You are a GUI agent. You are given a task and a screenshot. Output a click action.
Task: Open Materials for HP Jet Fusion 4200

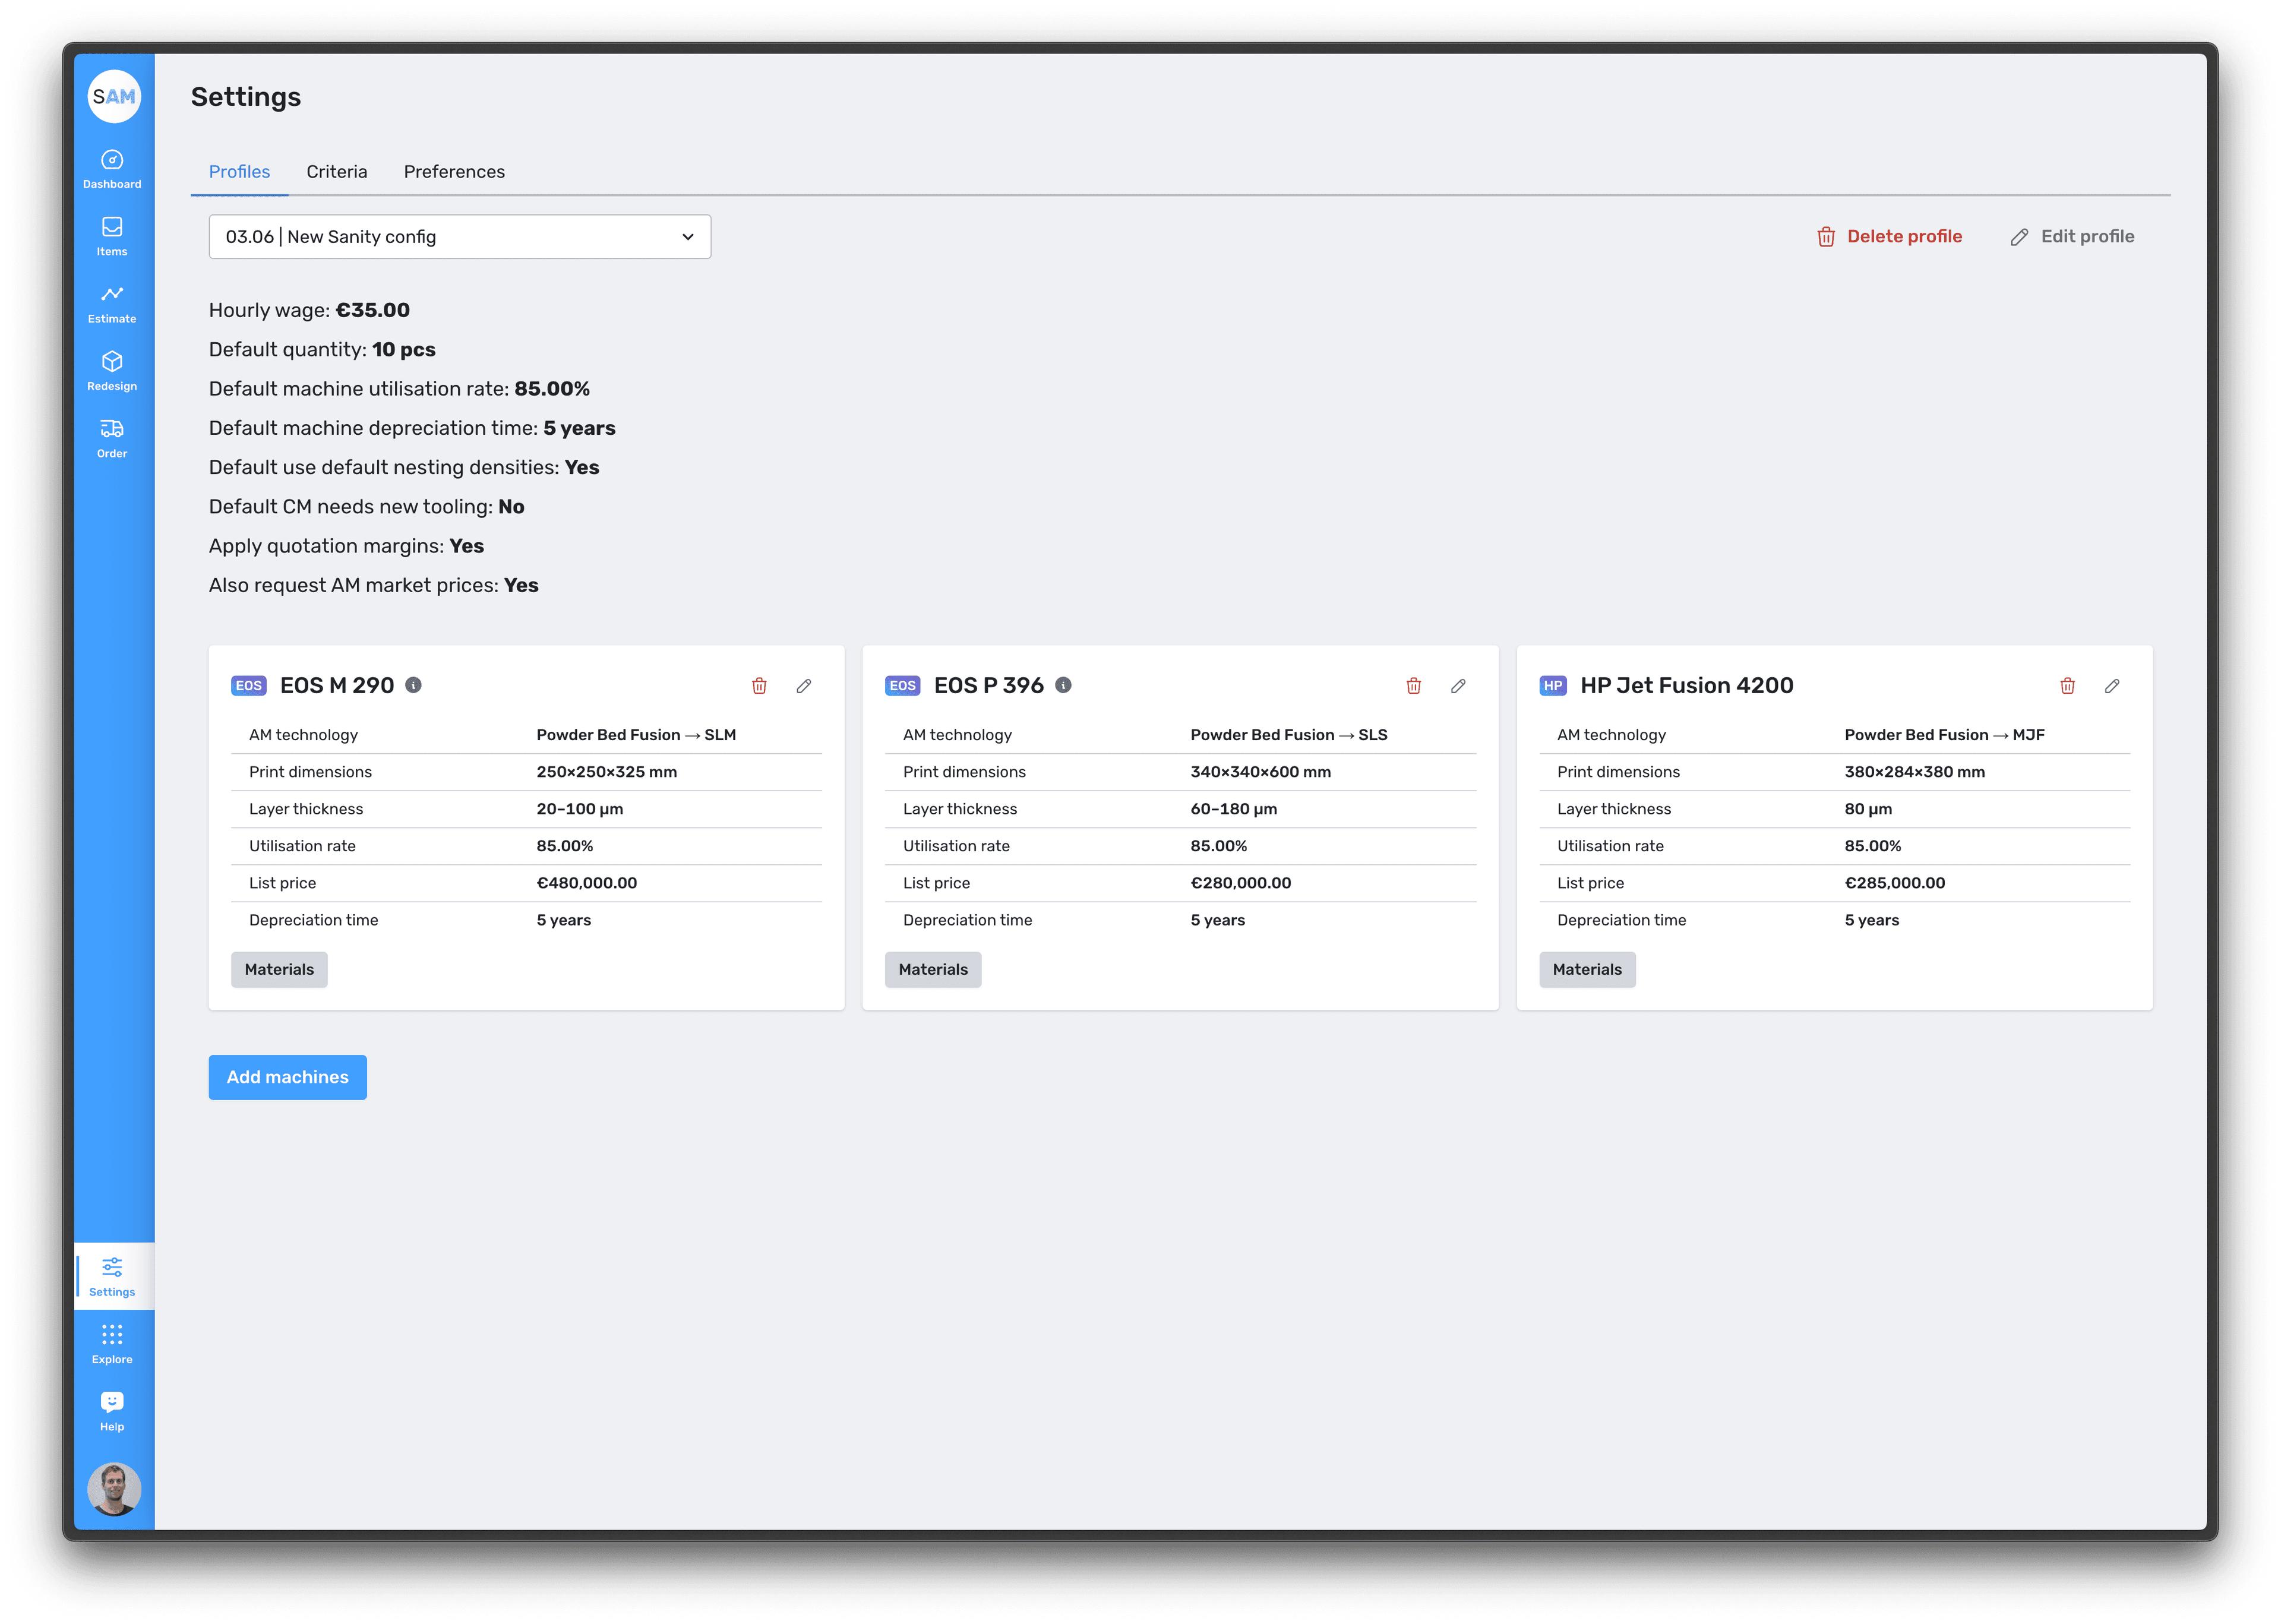pyautogui.click(x=1587, y=969)
